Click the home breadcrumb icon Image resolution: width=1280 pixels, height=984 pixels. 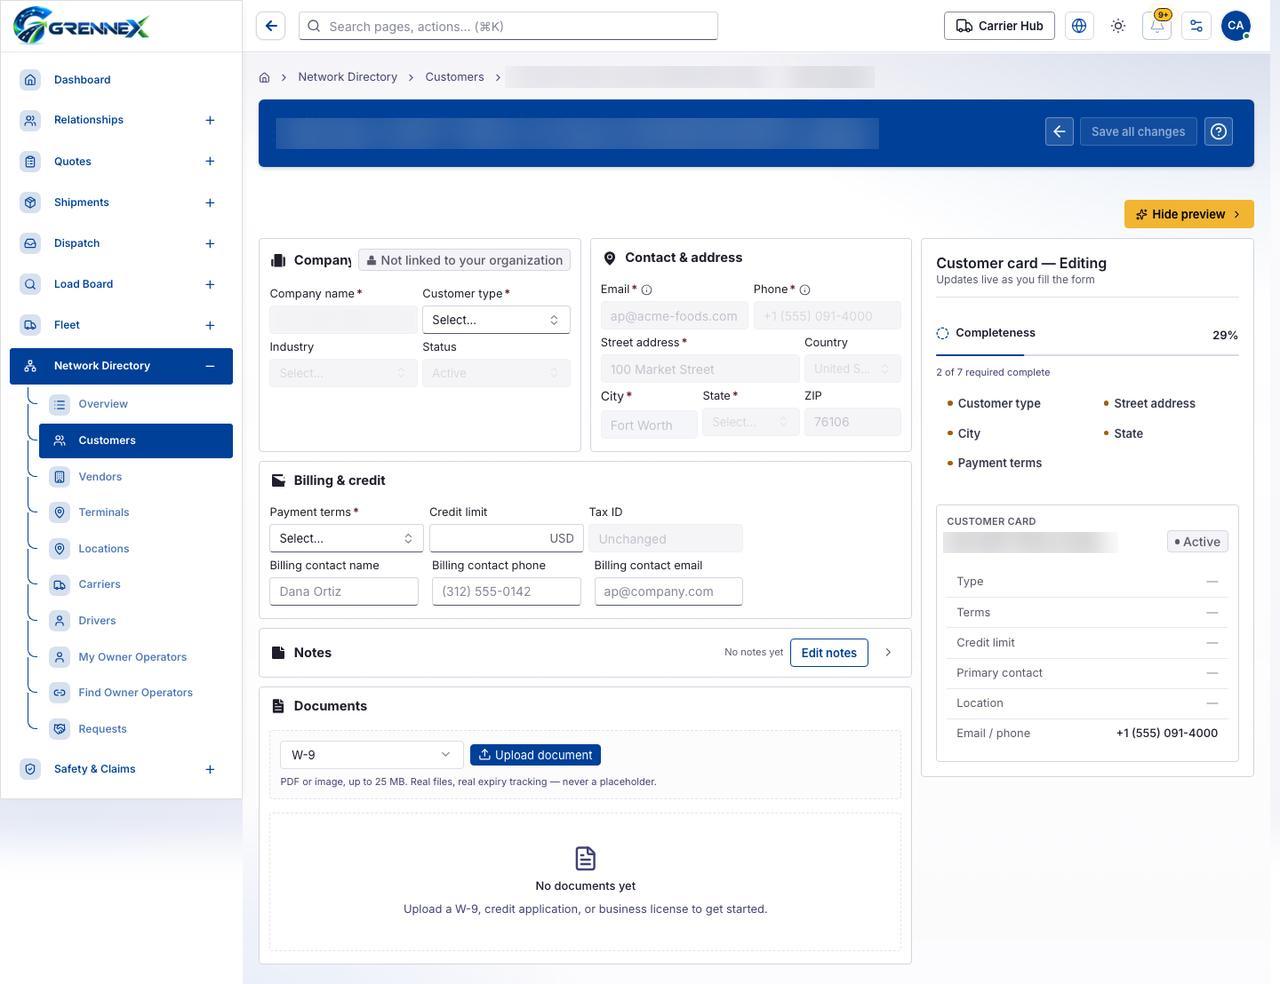(x=264, y=77)
